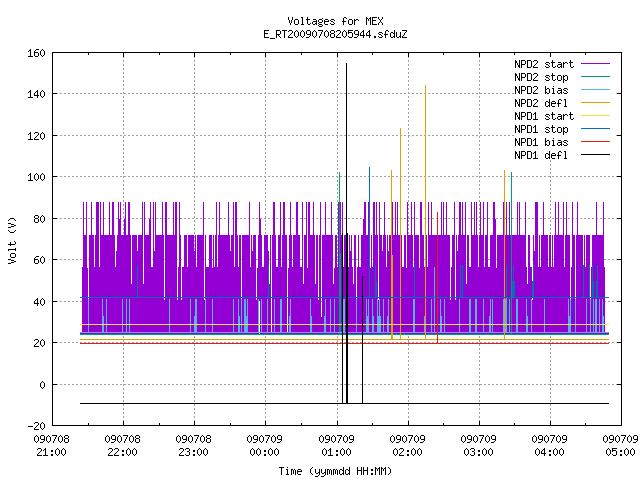This screenshot has height=480, width=640.
Task: Click the red NPD1 bias spike near 83 V
Action: 438,278
